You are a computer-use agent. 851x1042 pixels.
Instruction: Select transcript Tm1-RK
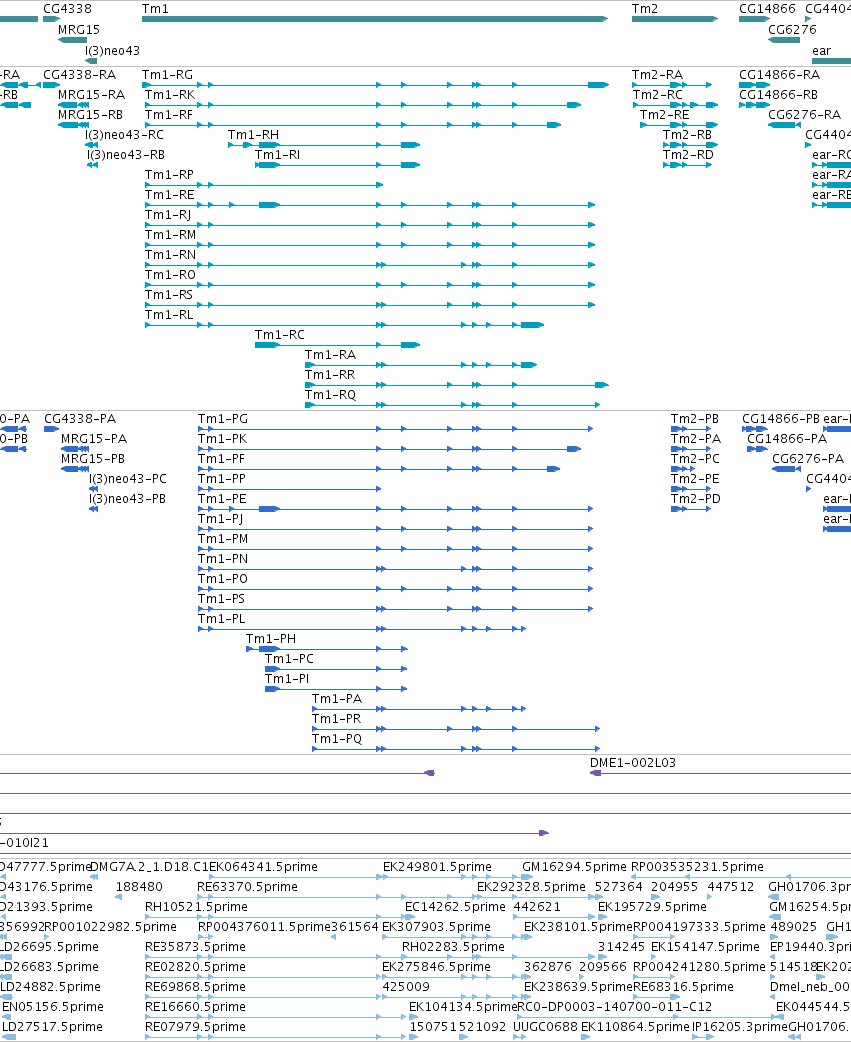pyautogui.click(x=363, y=105)
